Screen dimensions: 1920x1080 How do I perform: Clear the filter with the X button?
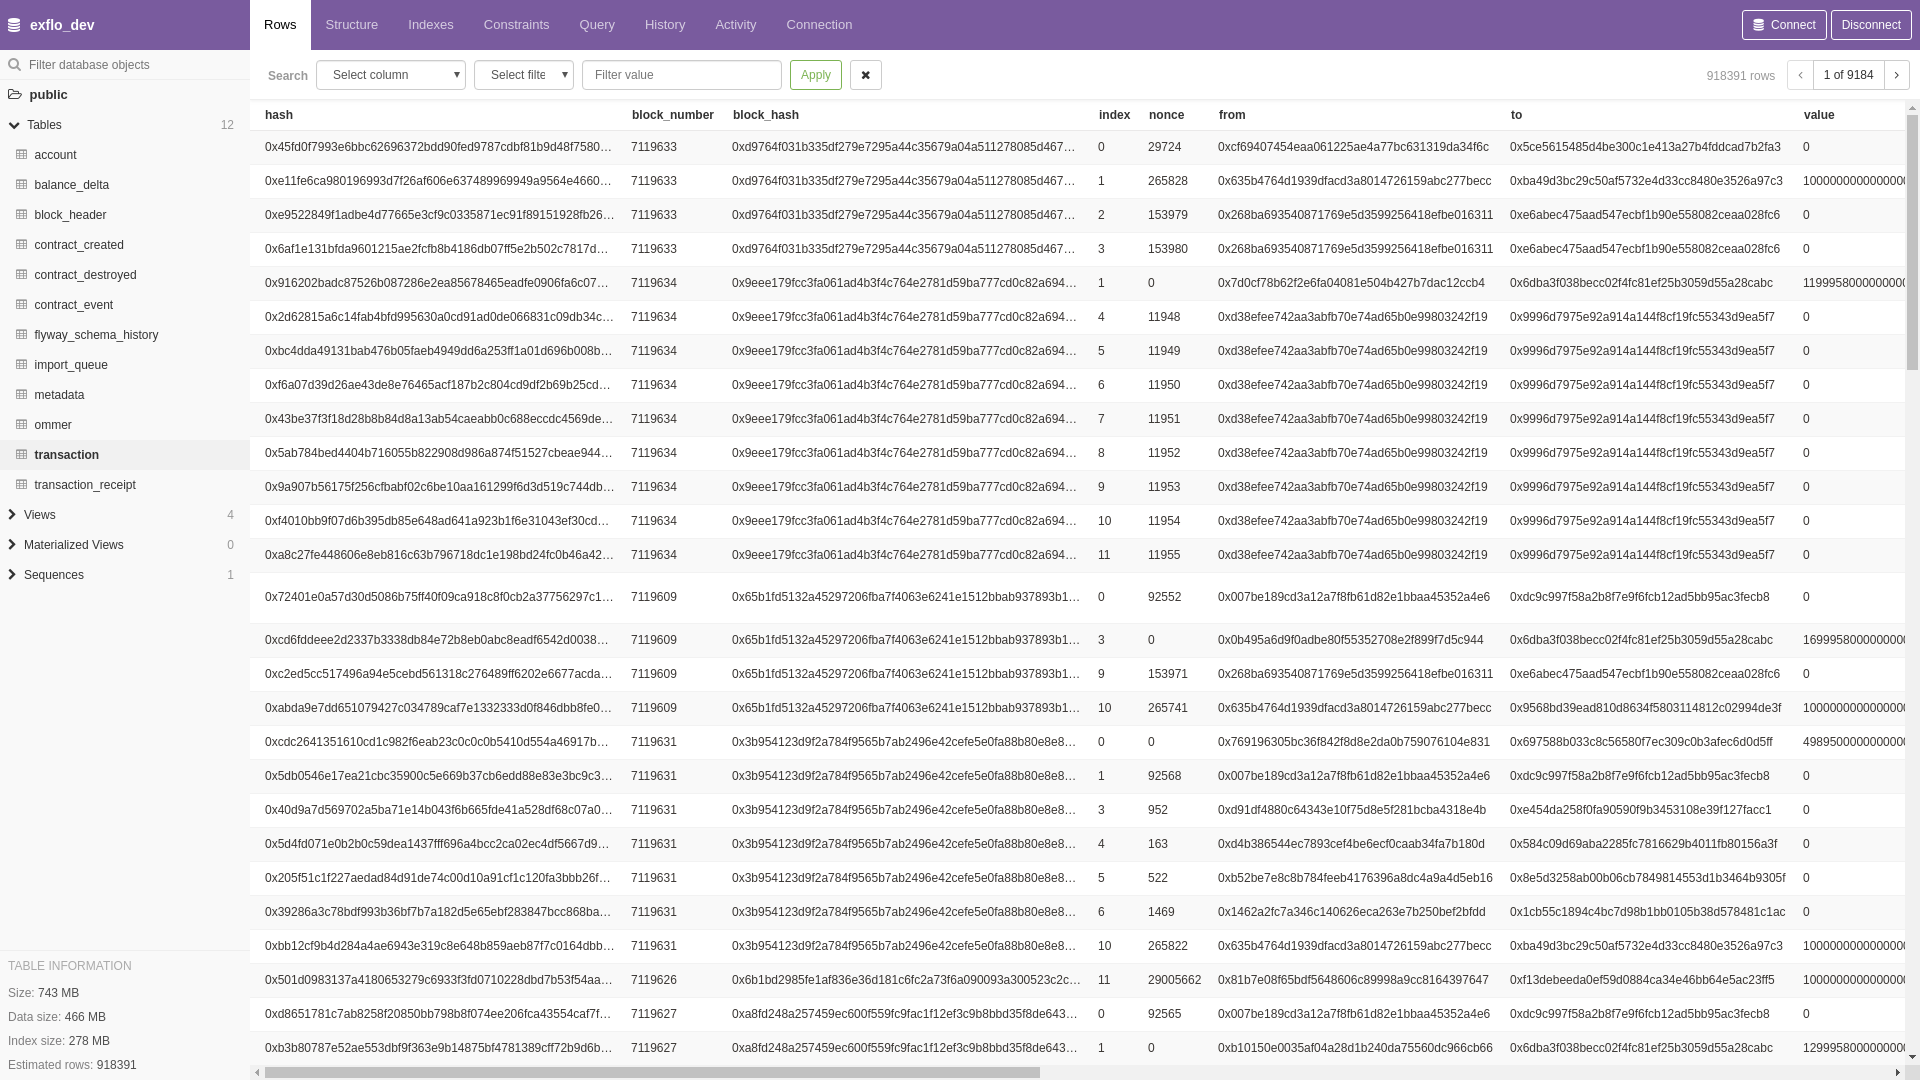(866, 75)
